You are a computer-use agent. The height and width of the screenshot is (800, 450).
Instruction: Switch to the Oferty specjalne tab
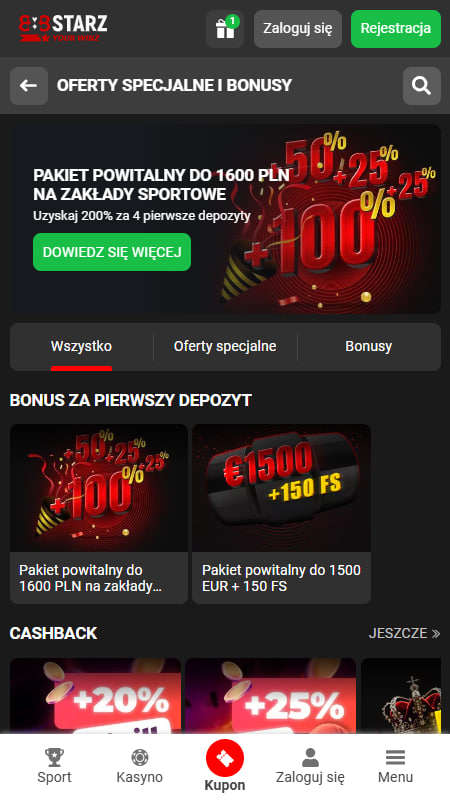pos(225,346)
